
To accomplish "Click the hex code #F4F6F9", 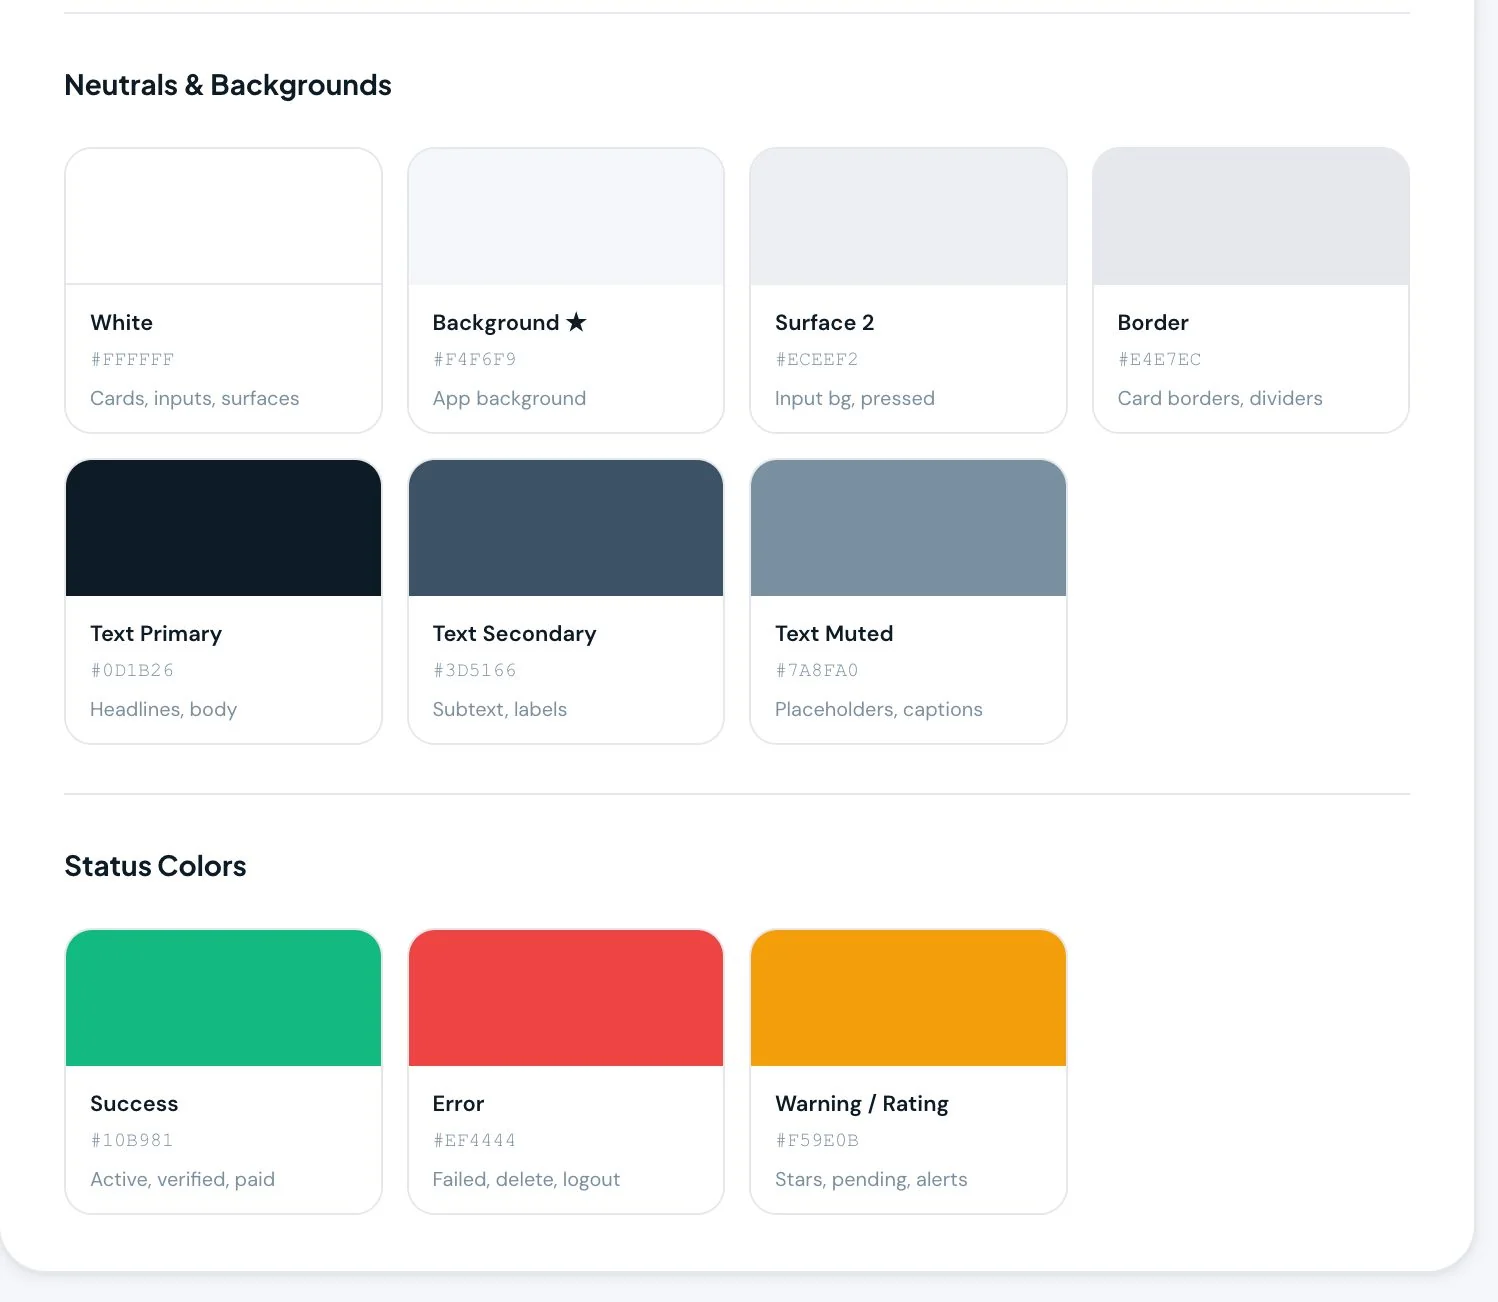I will (x=475, y=359).
